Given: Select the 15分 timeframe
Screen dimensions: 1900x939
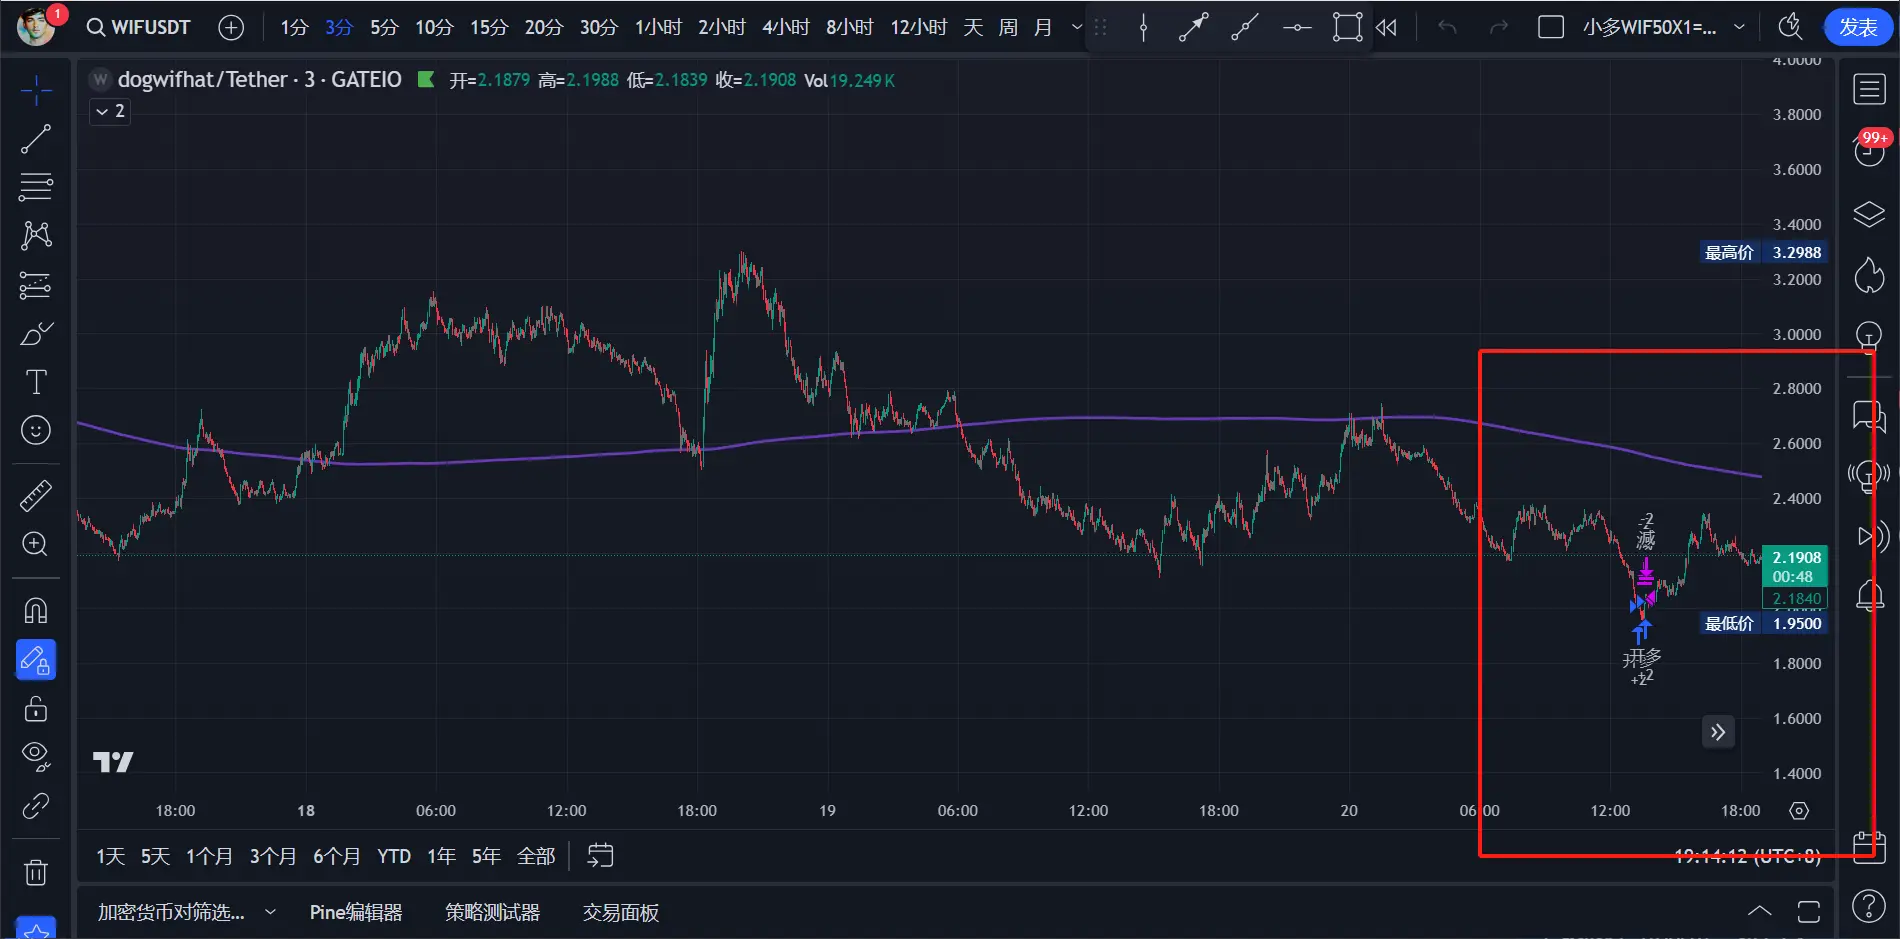Looking at the screenshot, I should coord(489,27).
